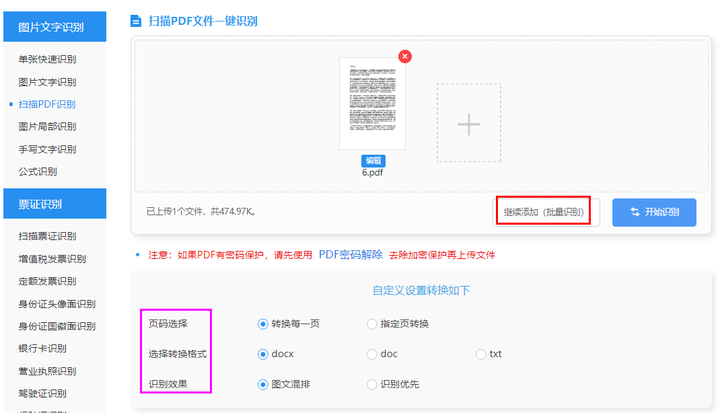Screen dimensions: 720x413
Task: Open the PDF密码解除 link
Action: click(x=350, y=255)
